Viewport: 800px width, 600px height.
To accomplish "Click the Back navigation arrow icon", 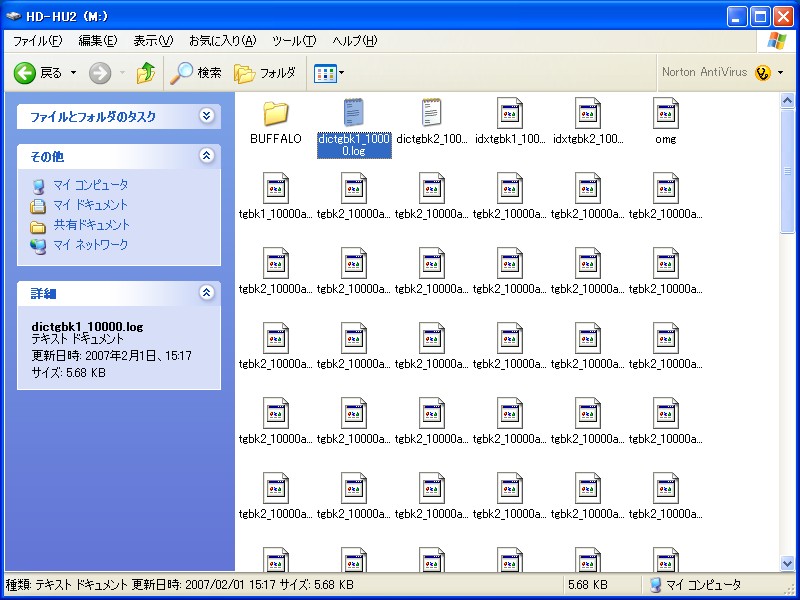I will 25,73.
